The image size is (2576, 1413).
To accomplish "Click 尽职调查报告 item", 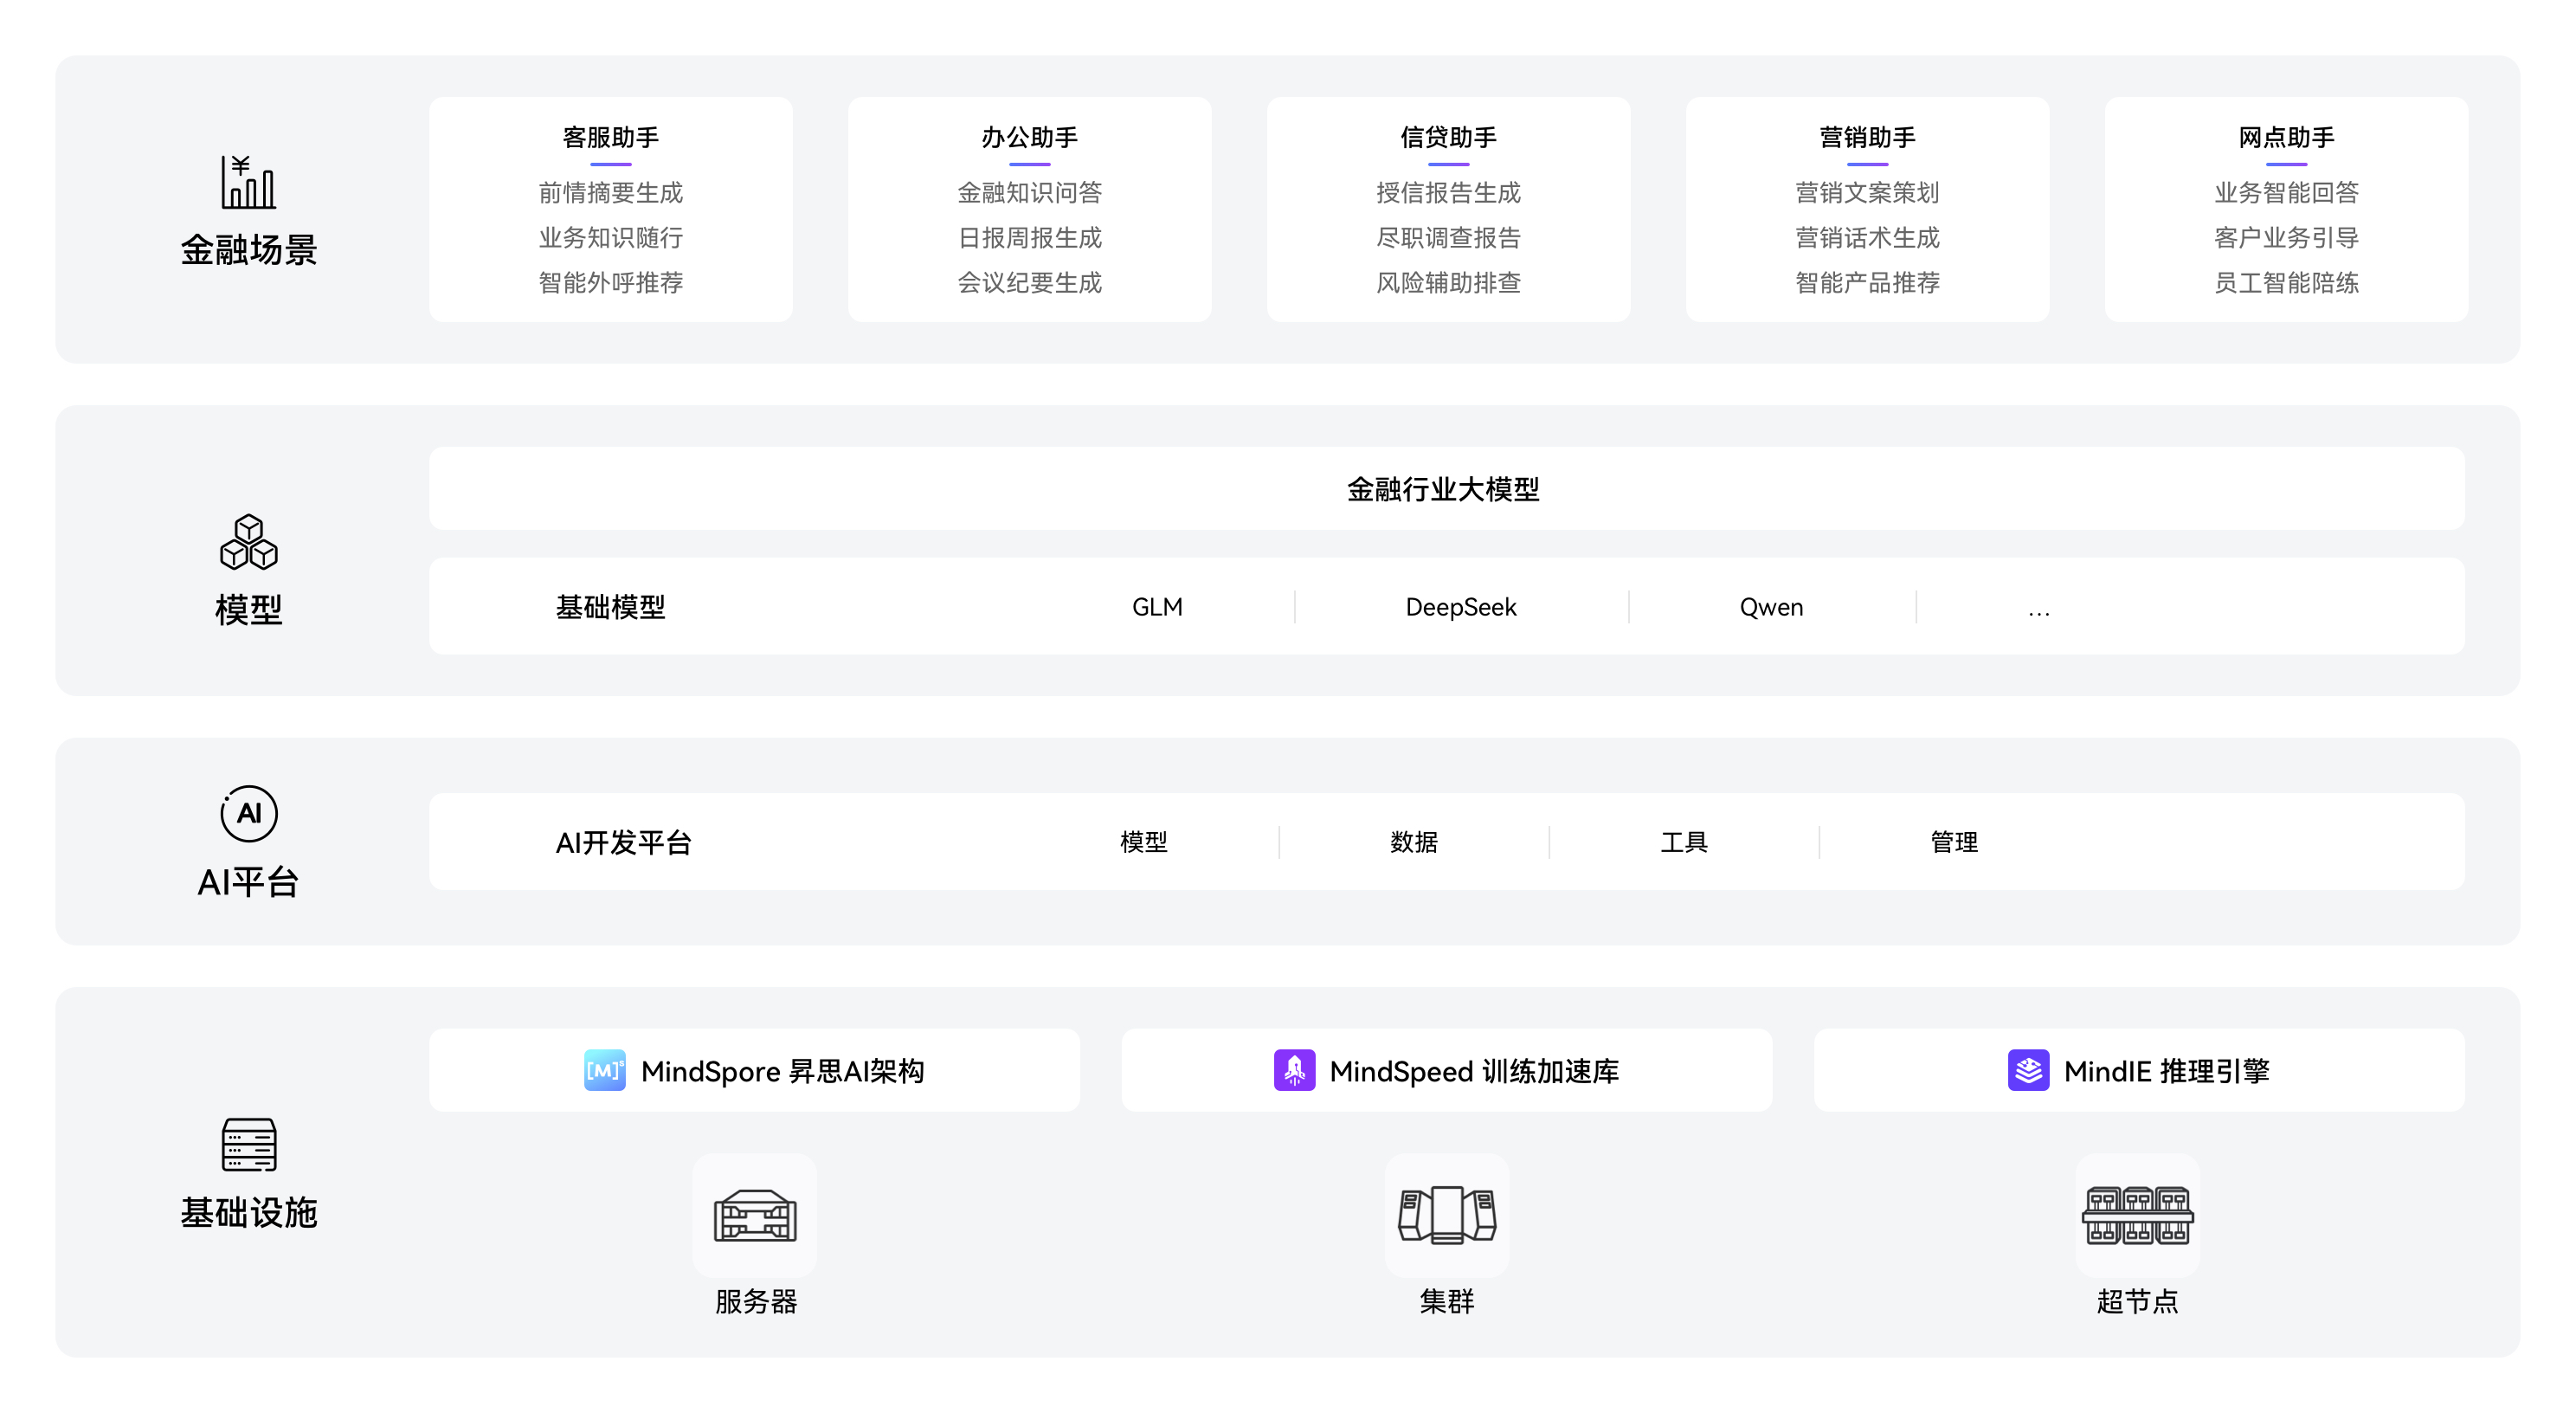I will pos(1448,237).
